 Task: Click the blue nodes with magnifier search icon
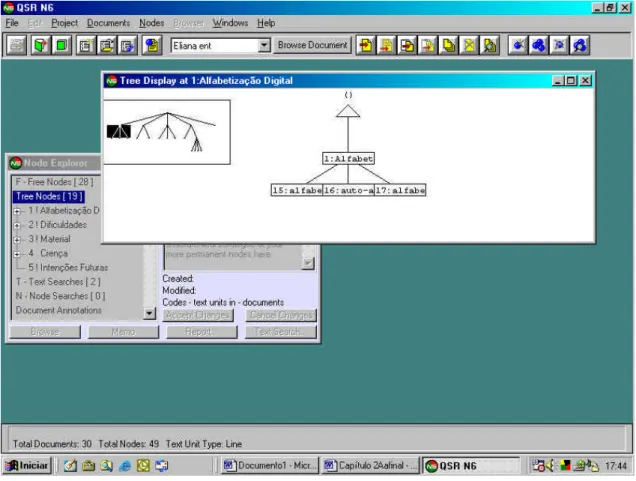(x=580, y=45)
